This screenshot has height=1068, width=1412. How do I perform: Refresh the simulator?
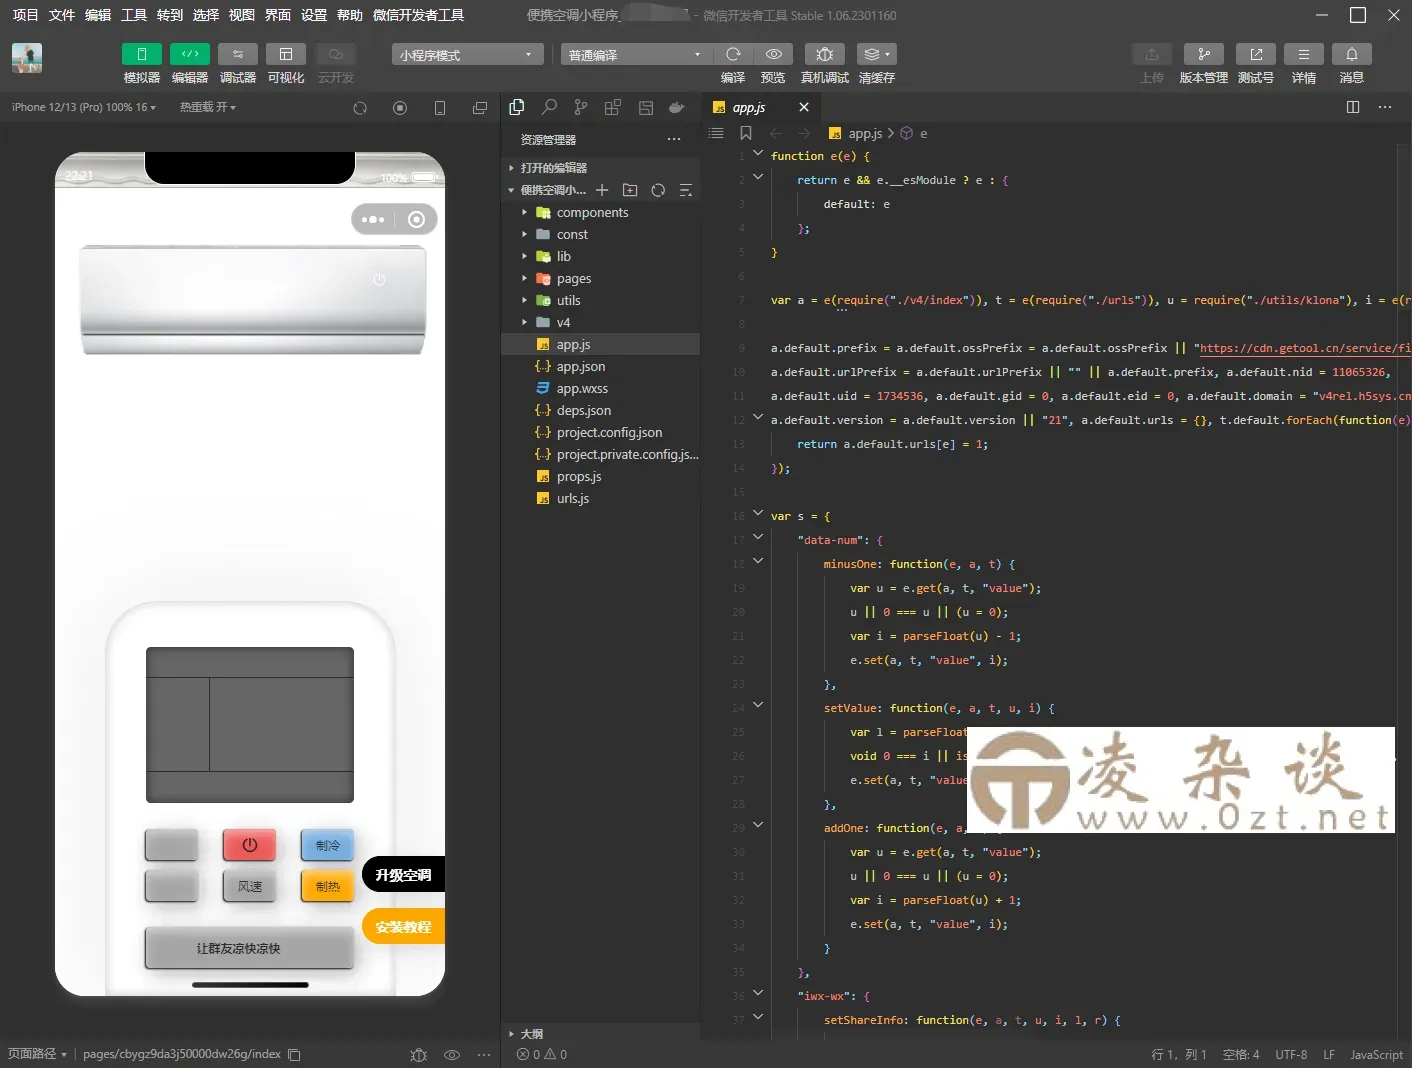[360, 108]
